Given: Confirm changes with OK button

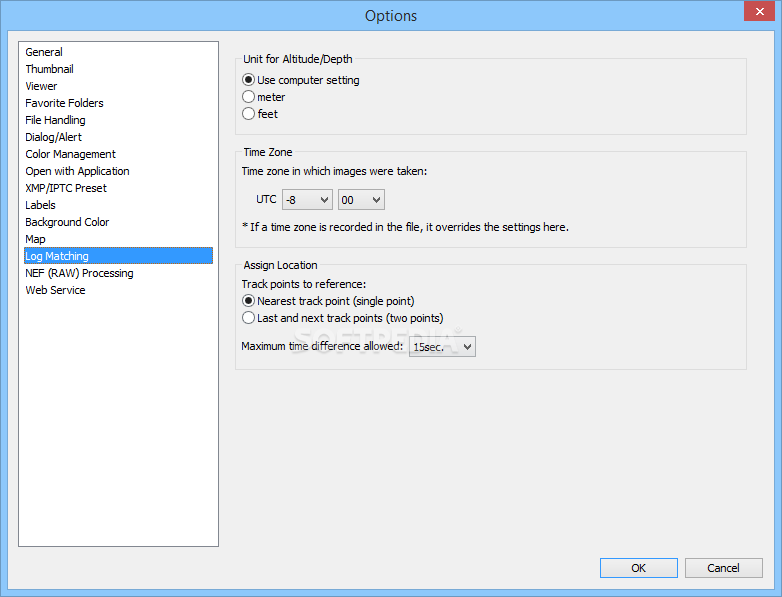Looking at the screenshot, I should click(x=638, y=568).
